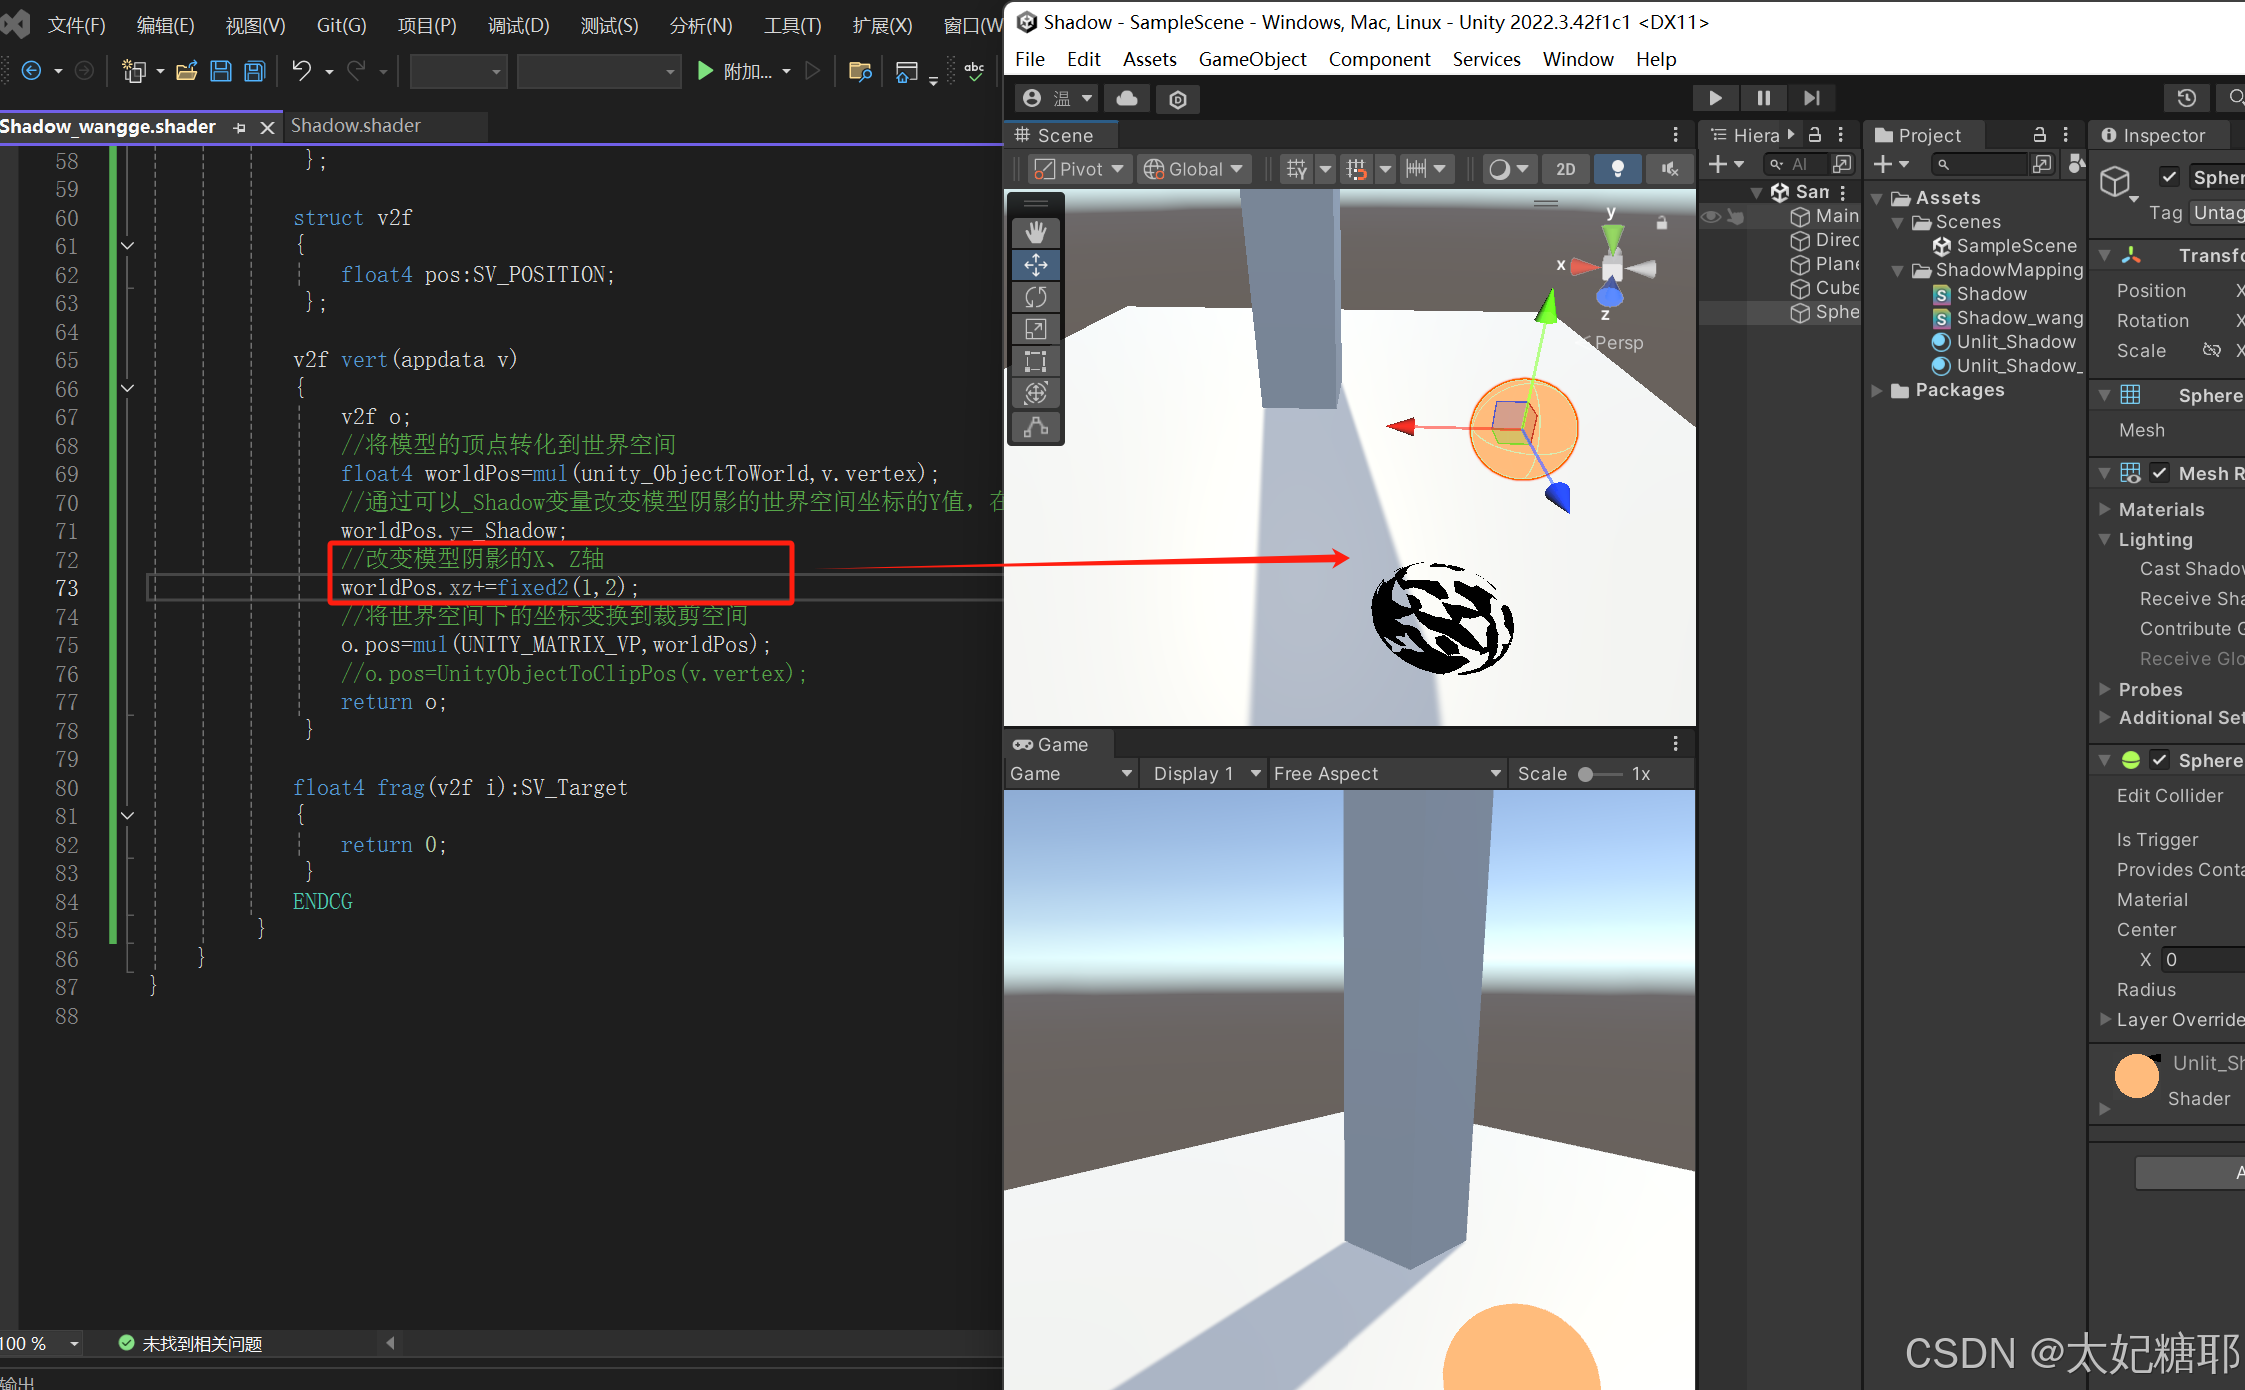
Task: Toggle the Sphere Collider enabled checkbox
Action: tap(2160, 760)
